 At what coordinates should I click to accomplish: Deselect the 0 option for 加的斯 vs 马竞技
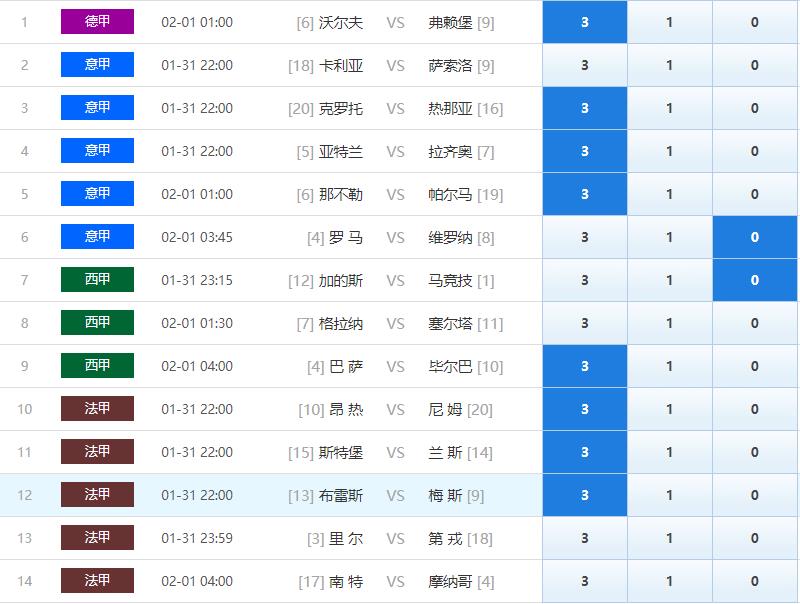coord(755,280)
